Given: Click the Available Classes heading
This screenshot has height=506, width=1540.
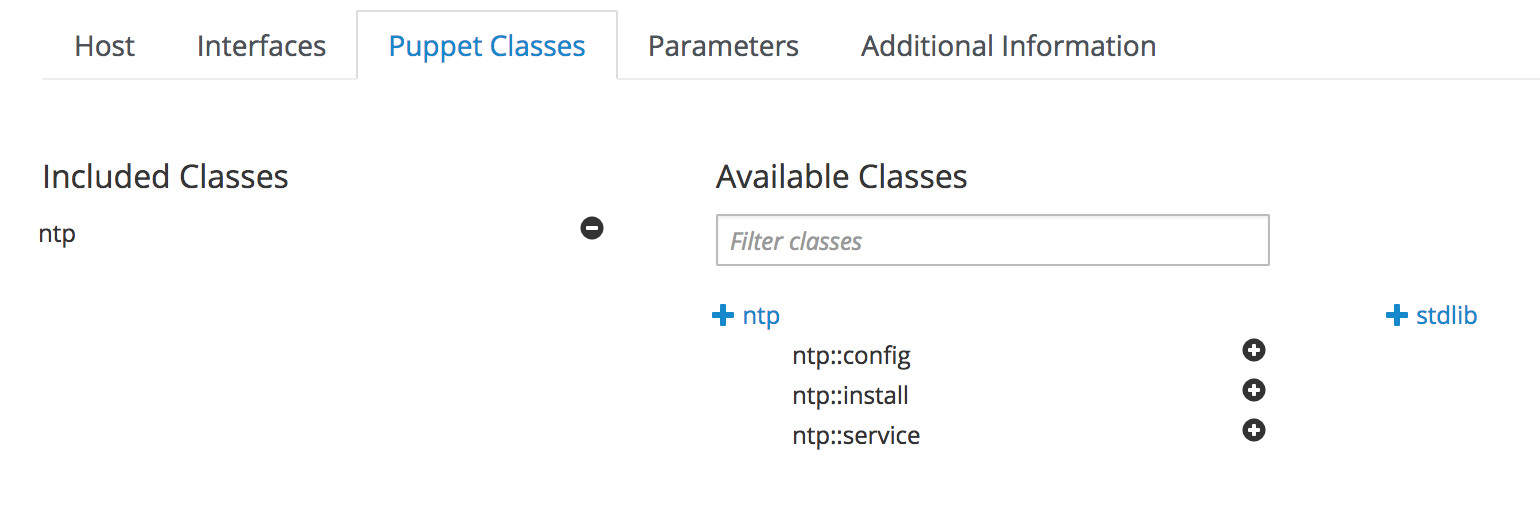Looking at the screenshot, I should (x=841, y=177).
